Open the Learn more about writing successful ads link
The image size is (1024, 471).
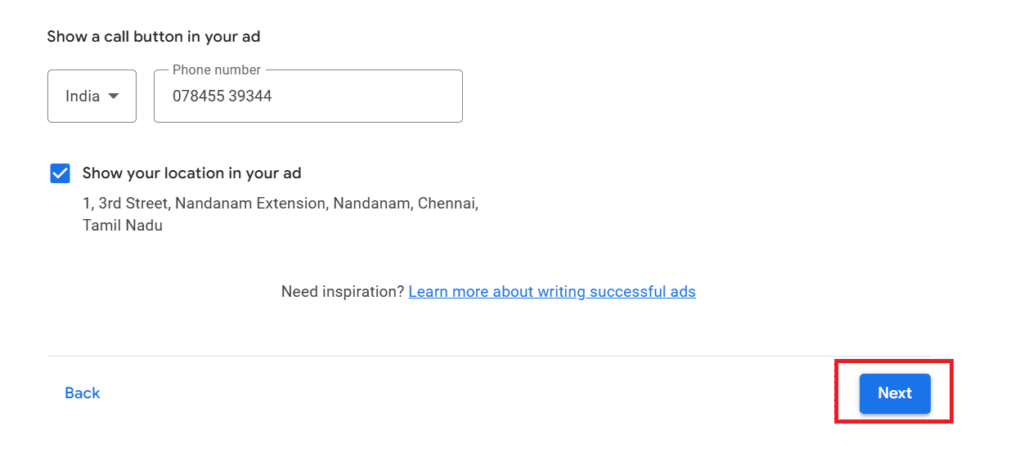[552, 292]
